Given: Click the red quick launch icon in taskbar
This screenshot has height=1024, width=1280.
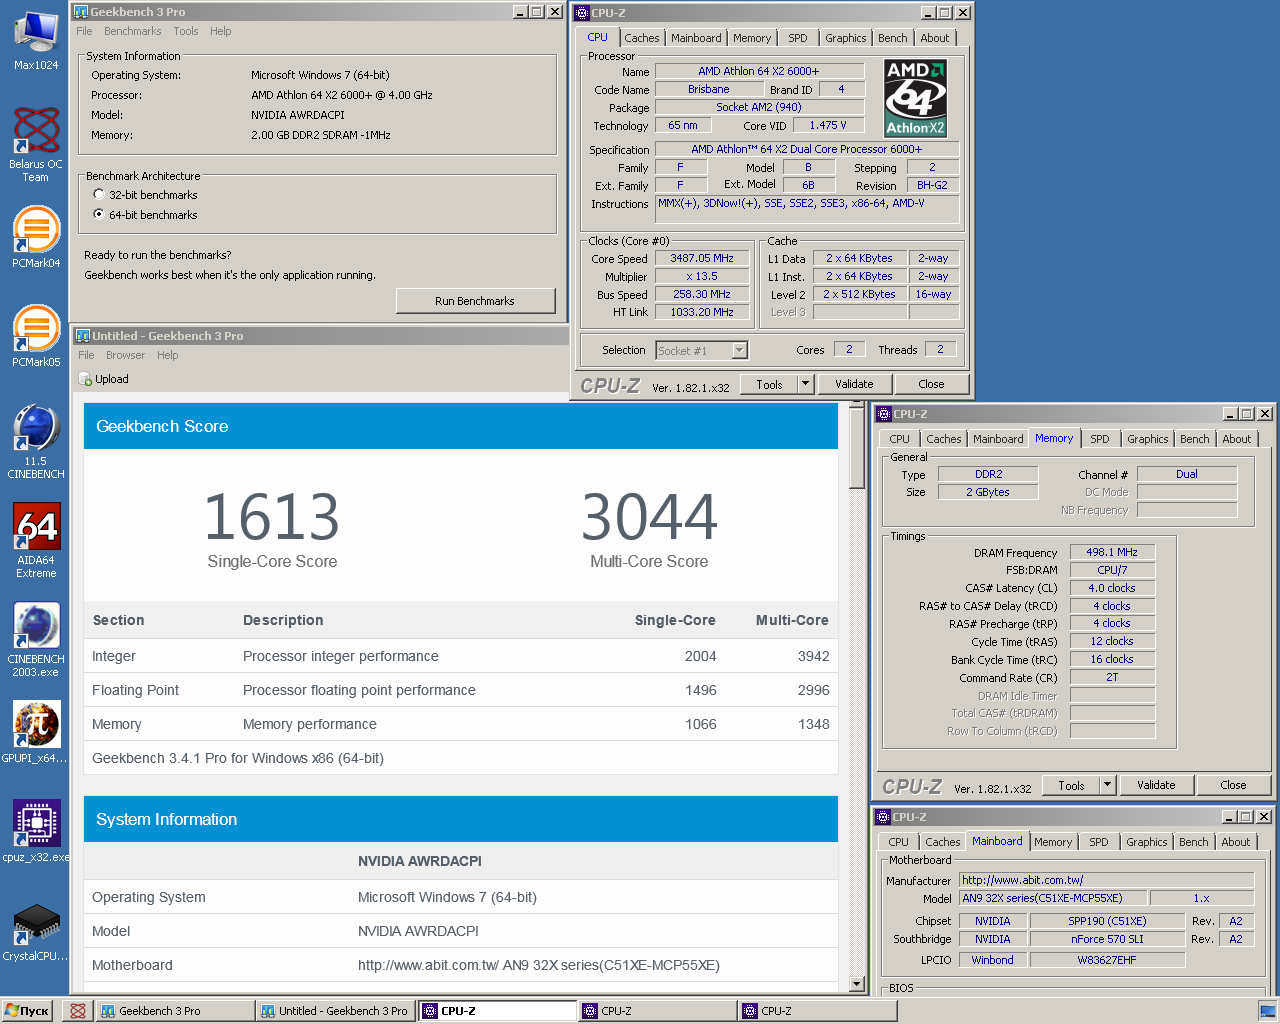Looking at the screenshot, I should (x=78, y=1011).
